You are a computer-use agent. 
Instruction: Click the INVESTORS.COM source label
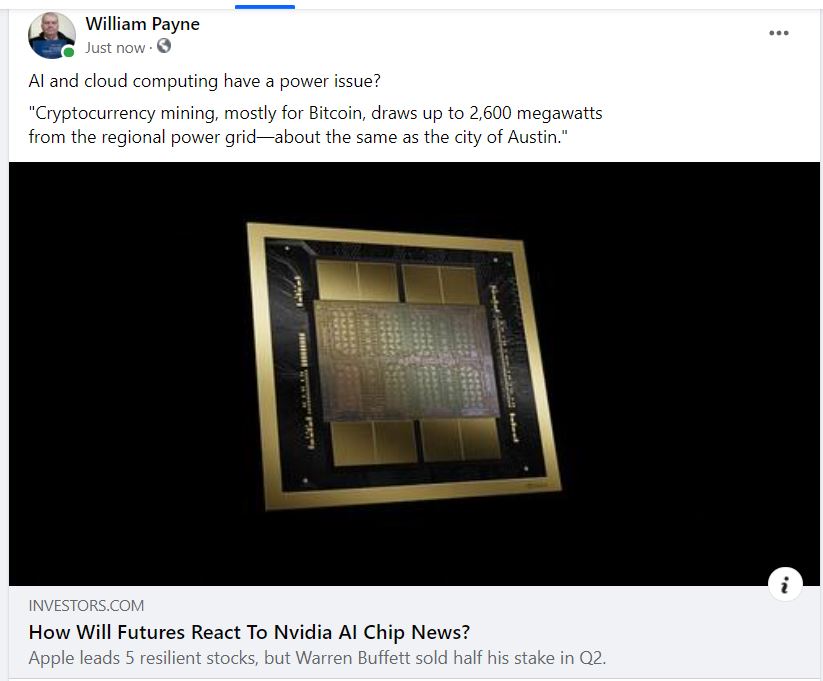[x=86, y=605]
